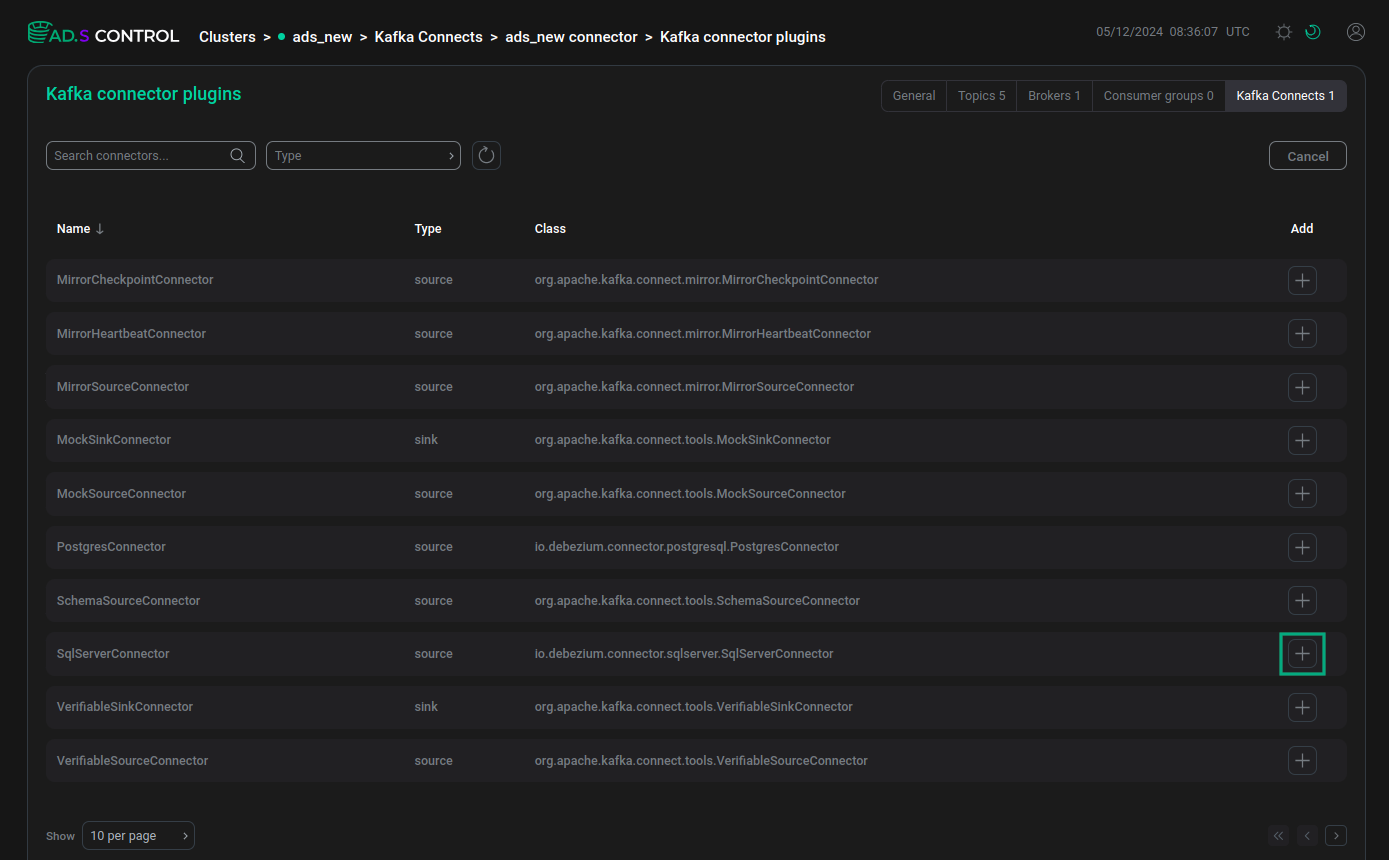Image resolution: width=1389 pixels, height=860 pixels.
Task: Sort by Name column arrow
Action: point(99,229)
